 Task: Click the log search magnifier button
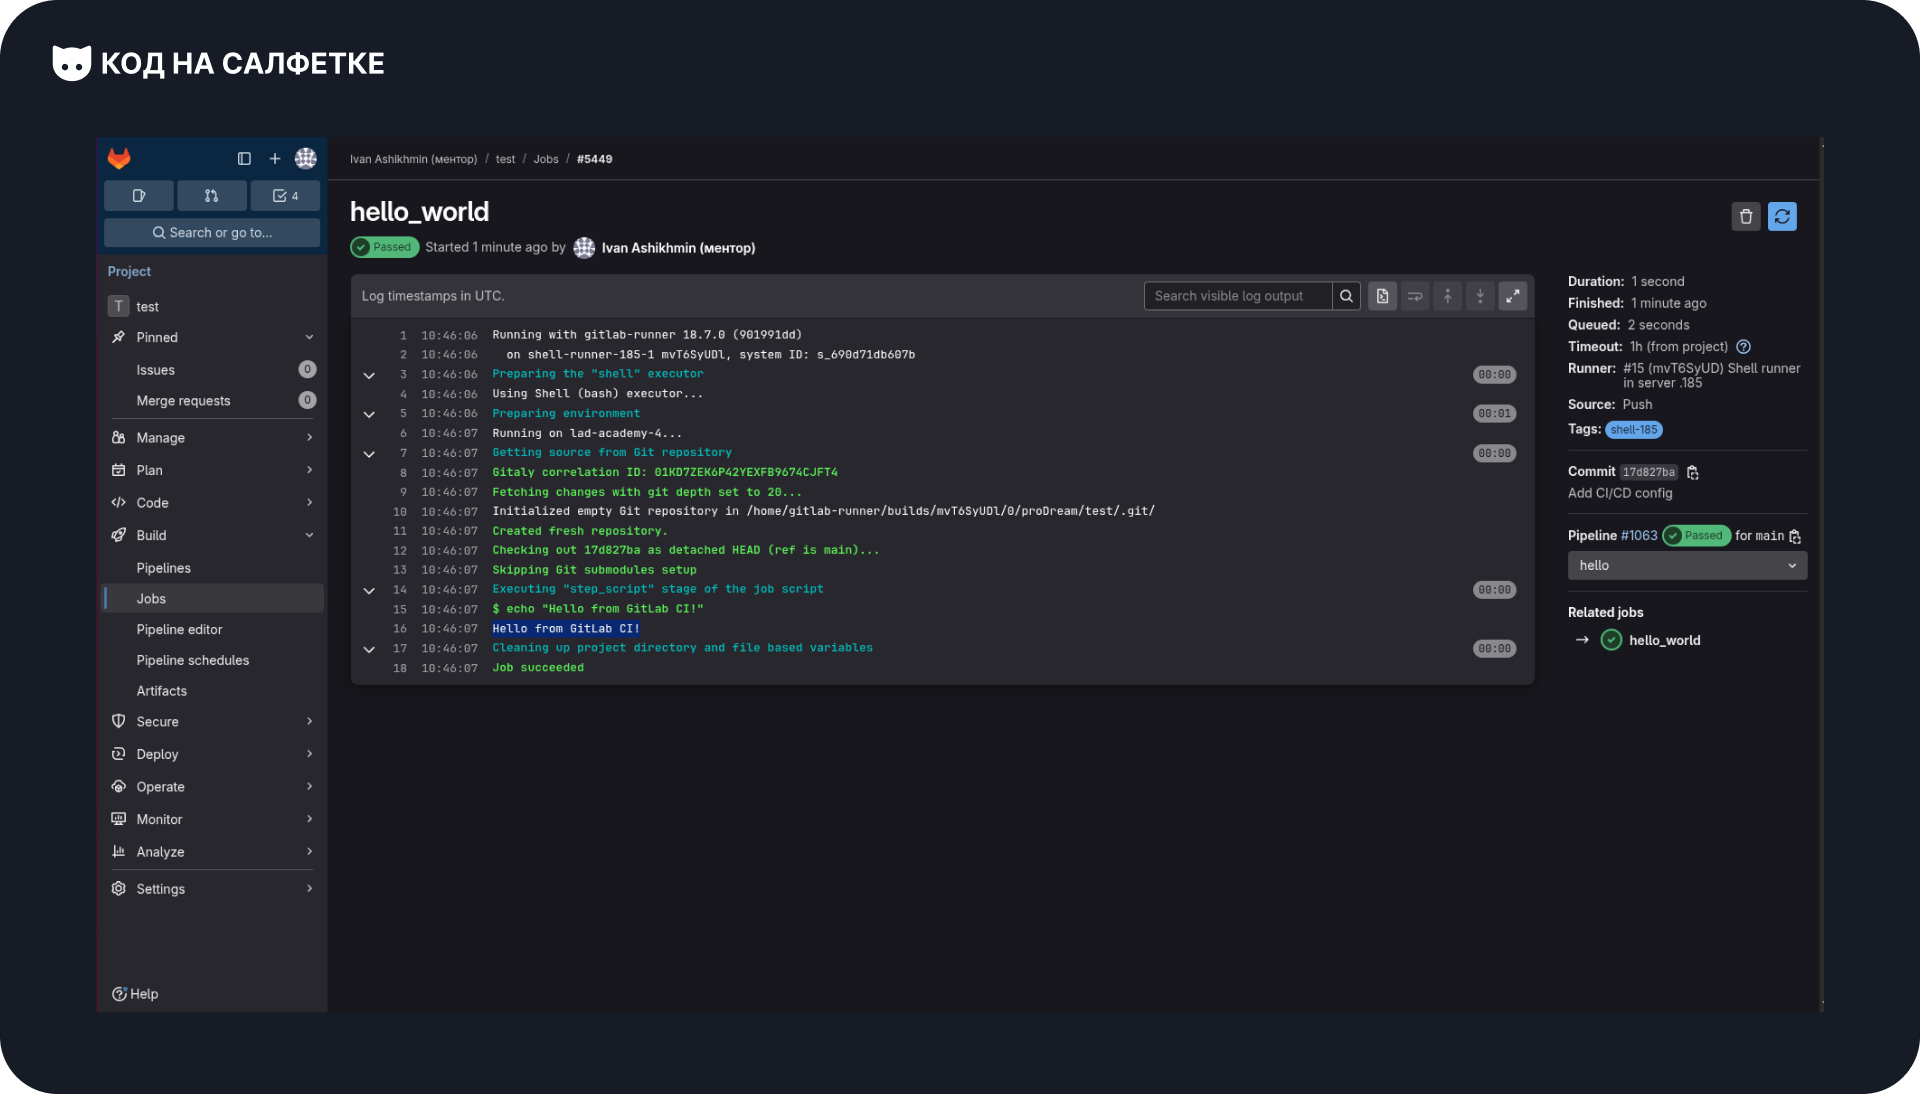click(1346, 296)
